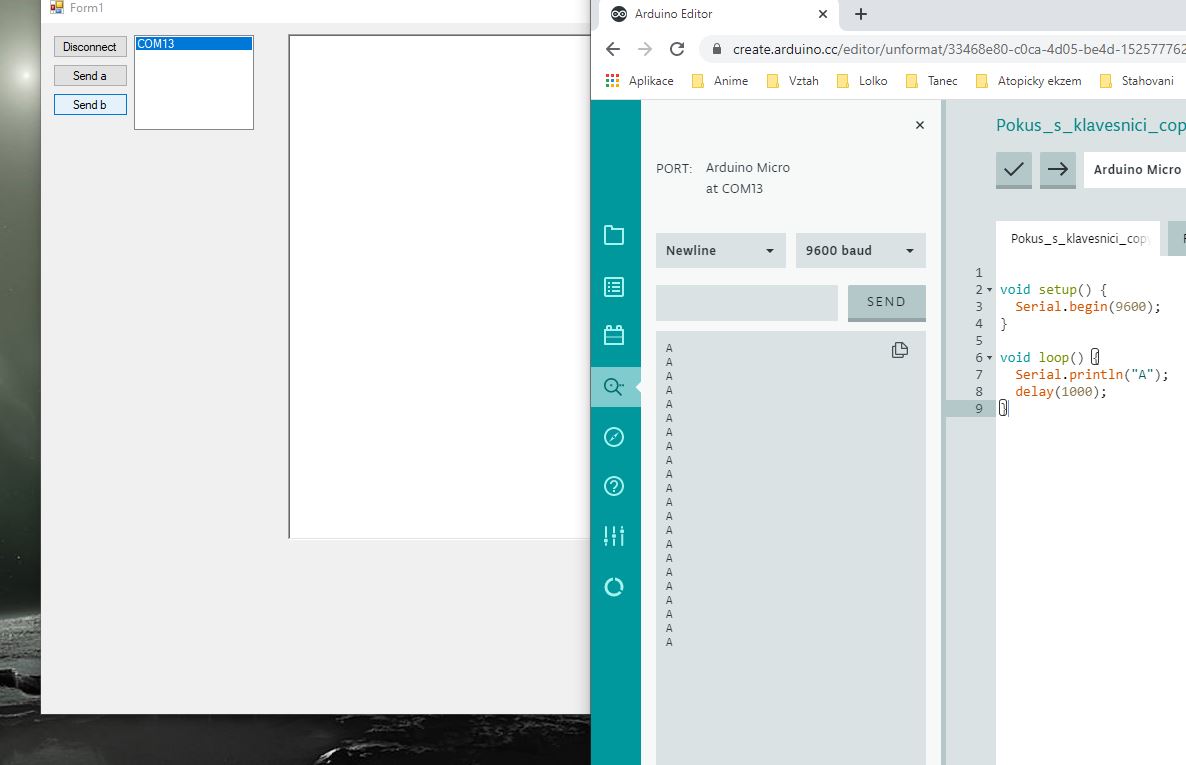
Task: Click the serial monitor message input field
Action: tap(746, 302)
